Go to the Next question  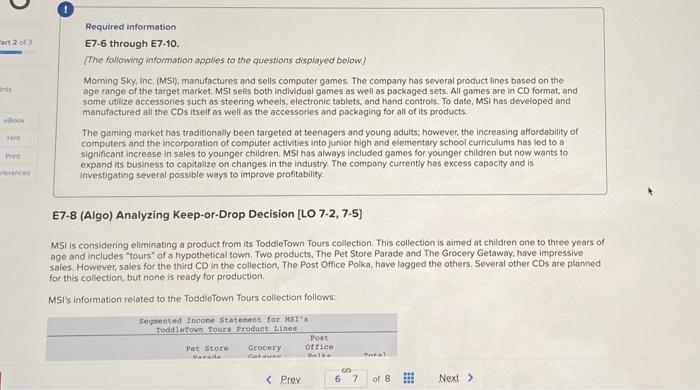click(x=449, y=378)
